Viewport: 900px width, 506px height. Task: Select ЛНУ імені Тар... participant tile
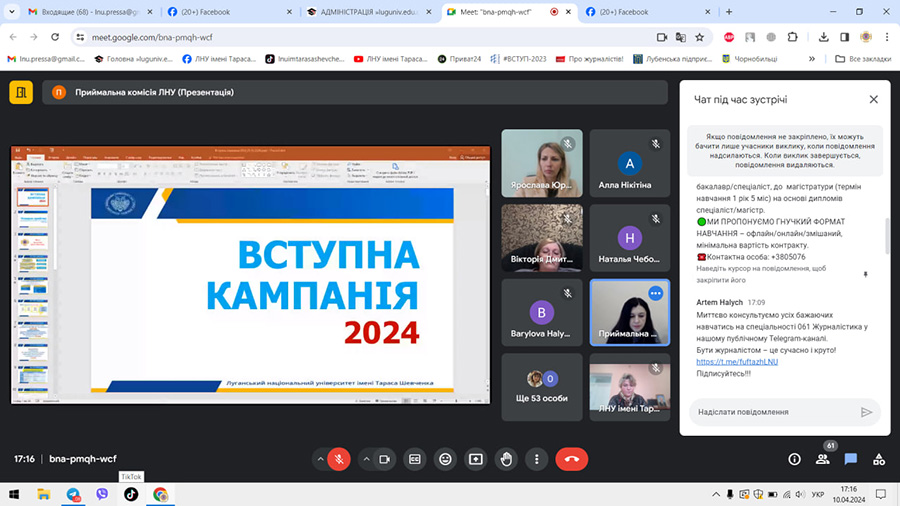click(x=630, y=387)
